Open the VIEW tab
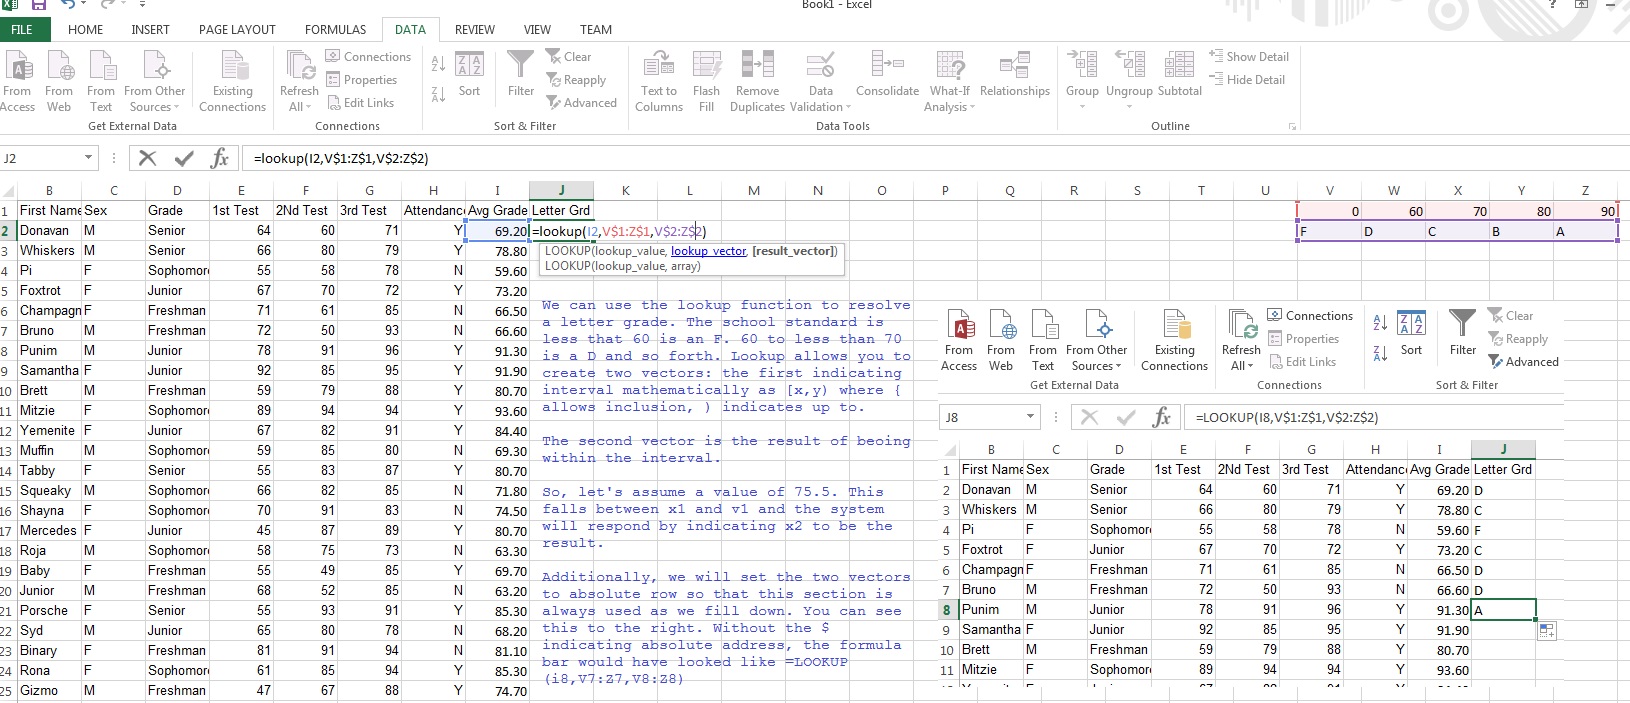 point(537,30)
